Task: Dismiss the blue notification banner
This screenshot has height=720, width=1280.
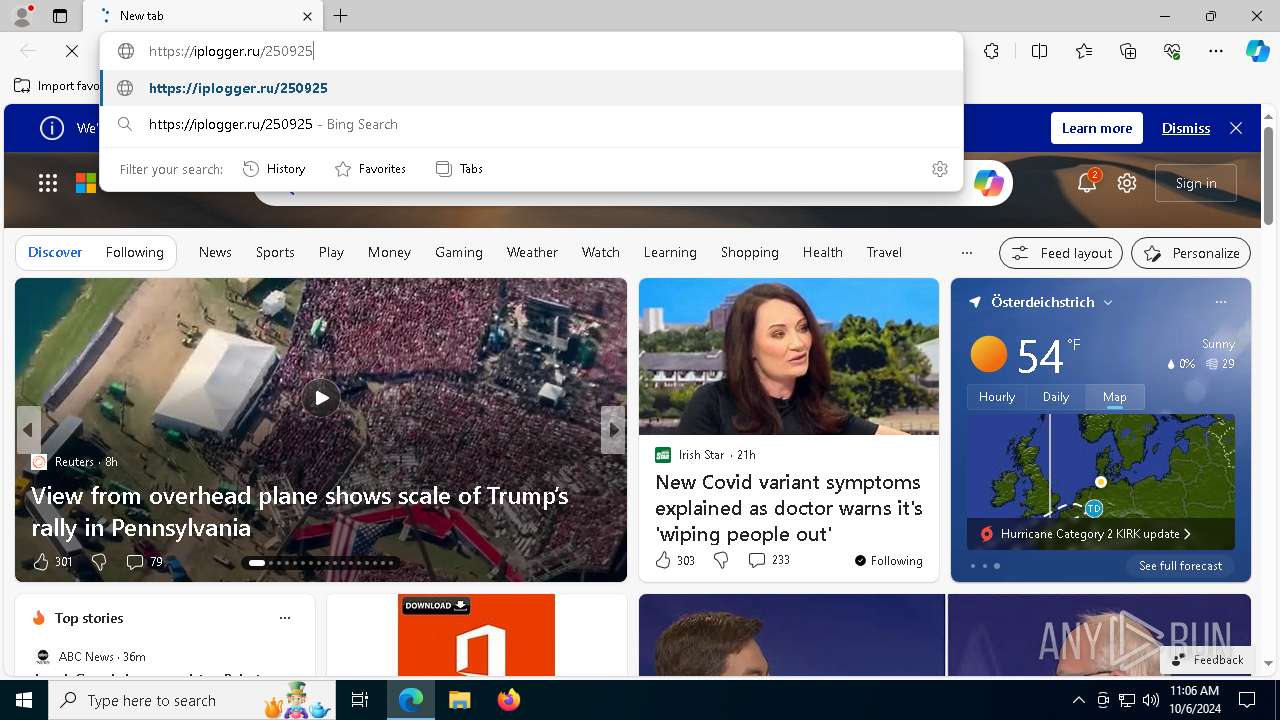Action: [x=1186, y=128]
